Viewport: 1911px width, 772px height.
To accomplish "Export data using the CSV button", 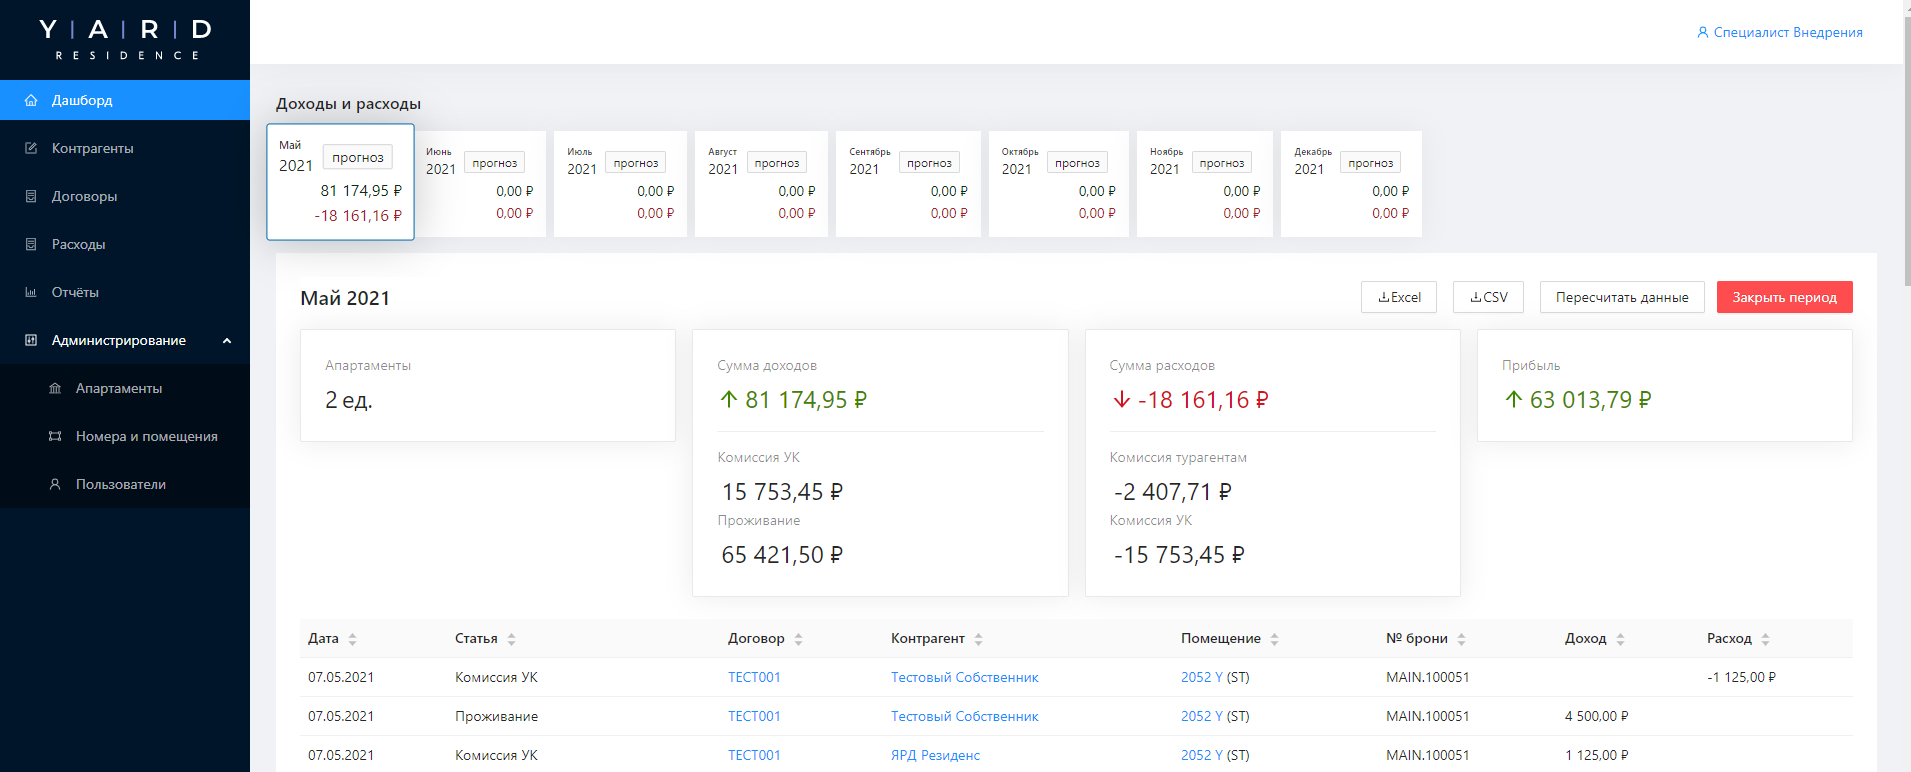I will coord(1488,297).
